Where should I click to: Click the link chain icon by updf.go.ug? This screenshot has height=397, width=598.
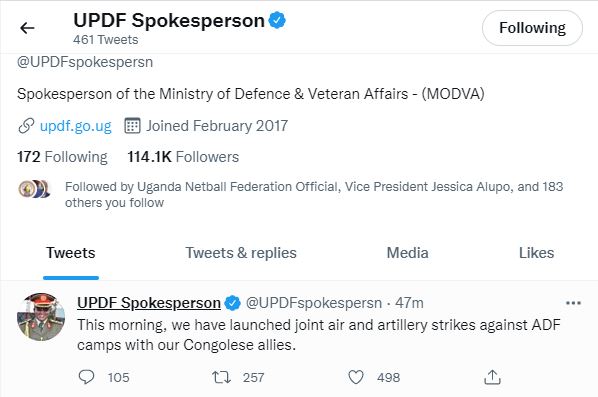click(x=26, y=126)
